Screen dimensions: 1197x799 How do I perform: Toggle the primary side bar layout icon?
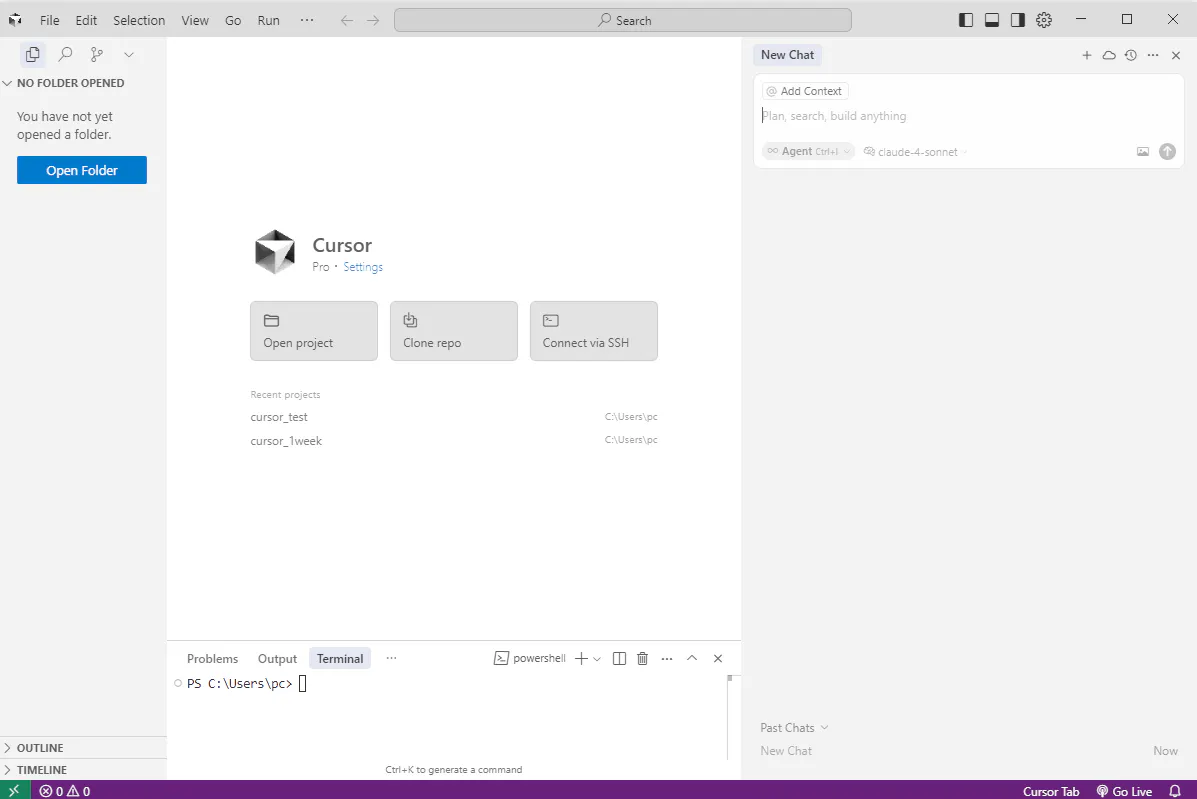[x=966, y=21]
